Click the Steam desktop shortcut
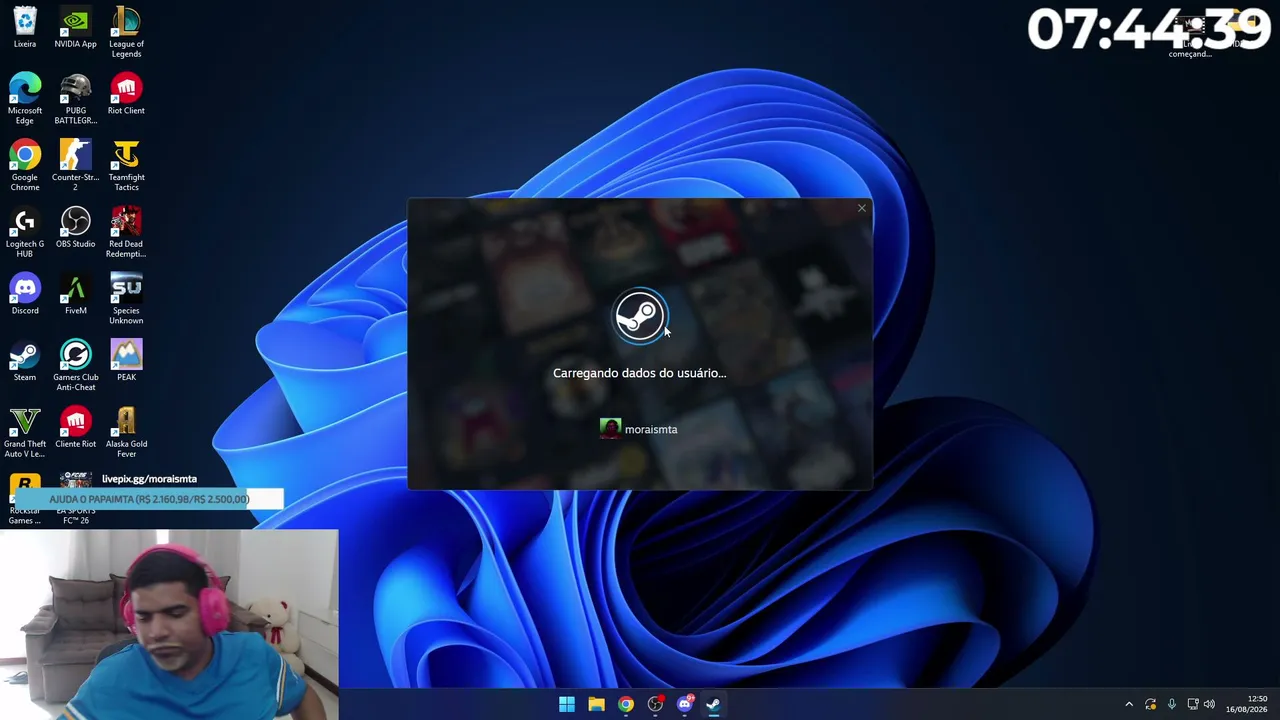Image resolution: width=1280 pixels, height=720 pixels. click(x=25, y=361)
